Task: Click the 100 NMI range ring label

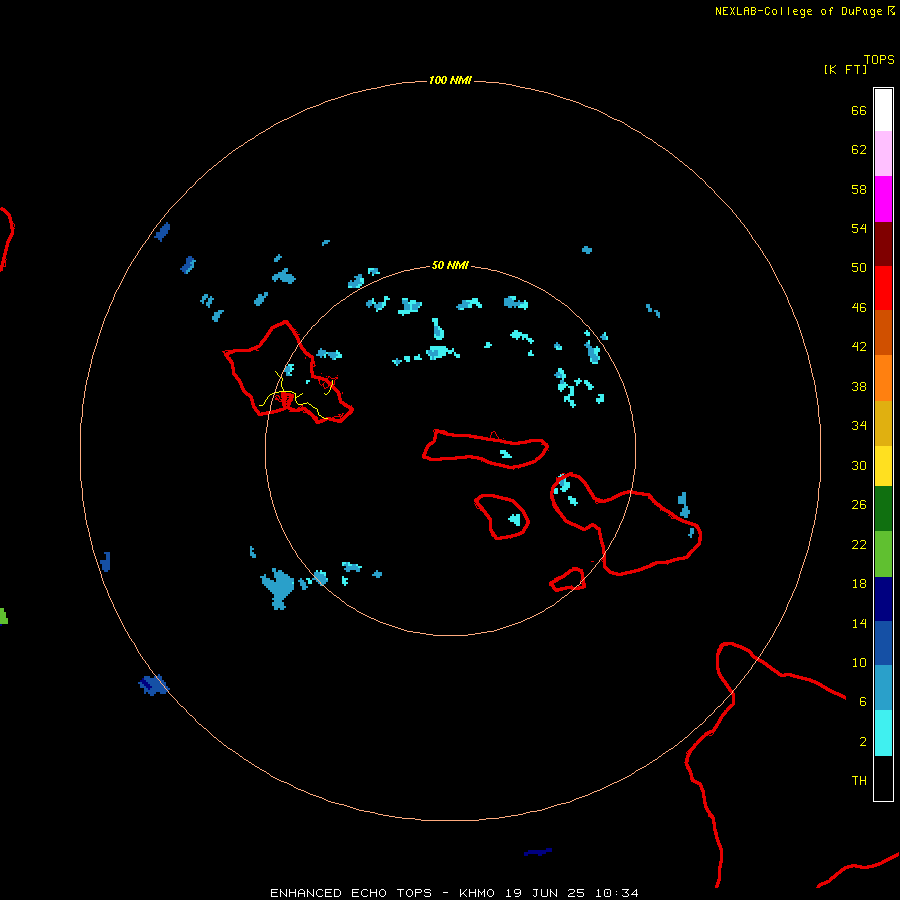Action: [x=450, y=80]
